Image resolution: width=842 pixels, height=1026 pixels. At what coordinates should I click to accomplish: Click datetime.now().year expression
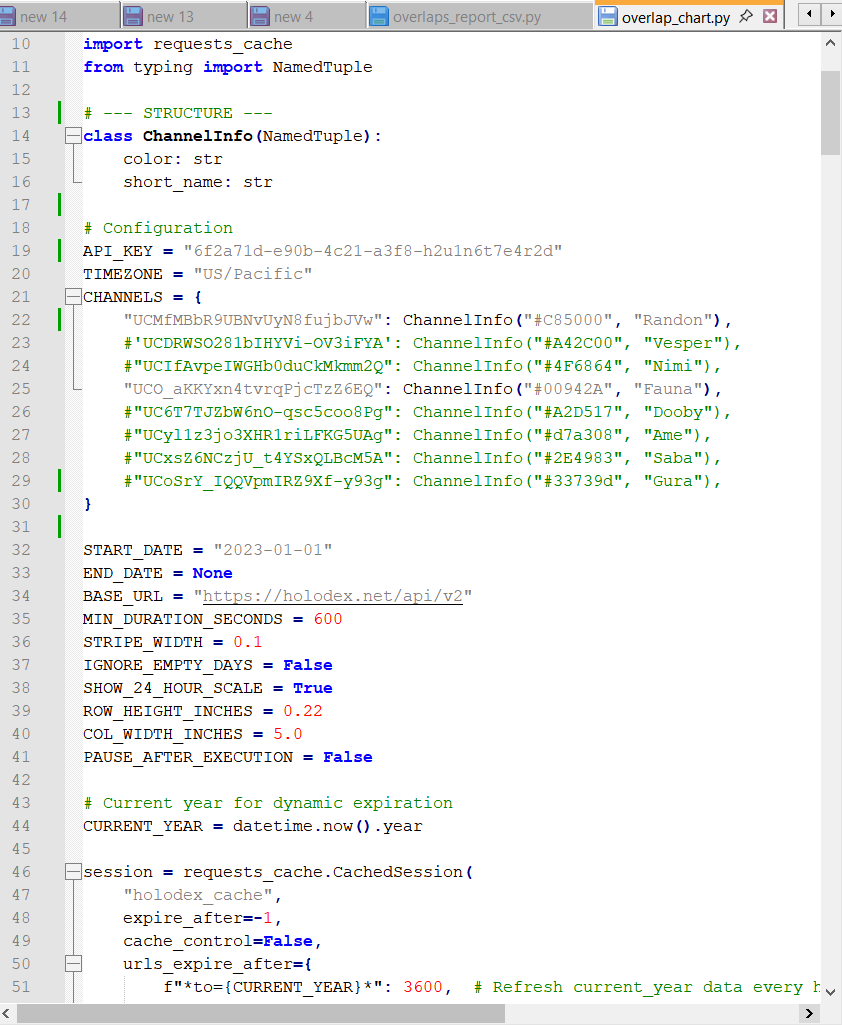coord(328,826)
